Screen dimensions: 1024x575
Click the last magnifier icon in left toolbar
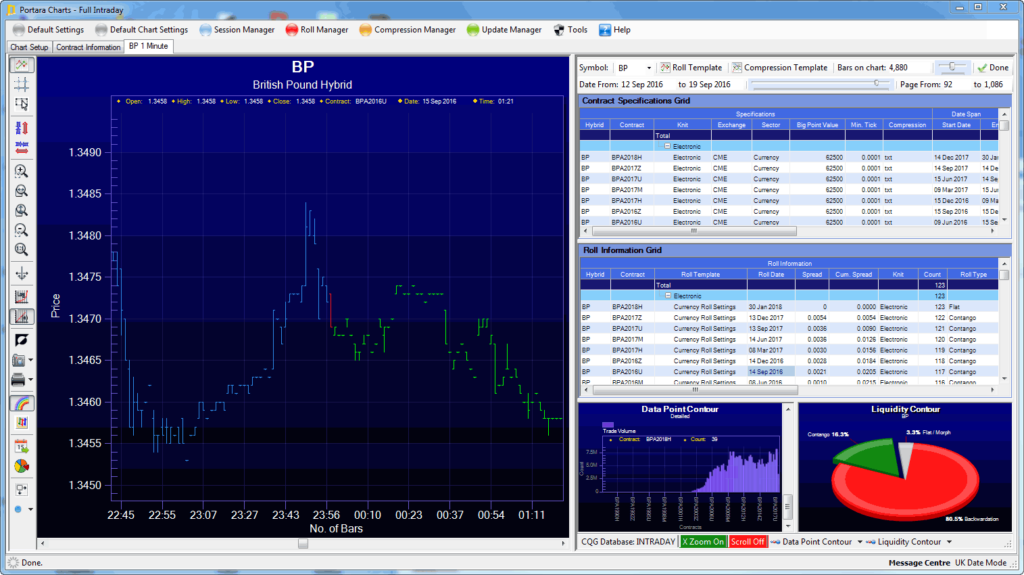pos(22,250)
